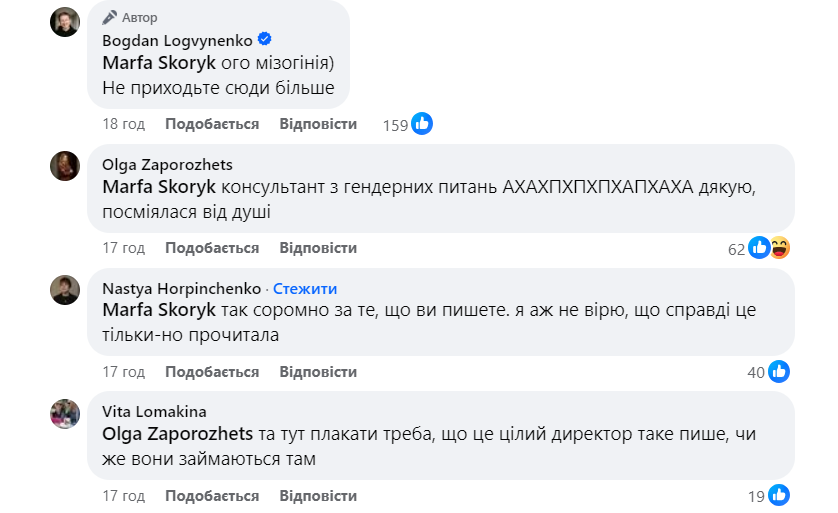Follow Nastya Horpinchenko via Стежити link
Viewport: 838px width, 513px height.
tap(305, 289)
